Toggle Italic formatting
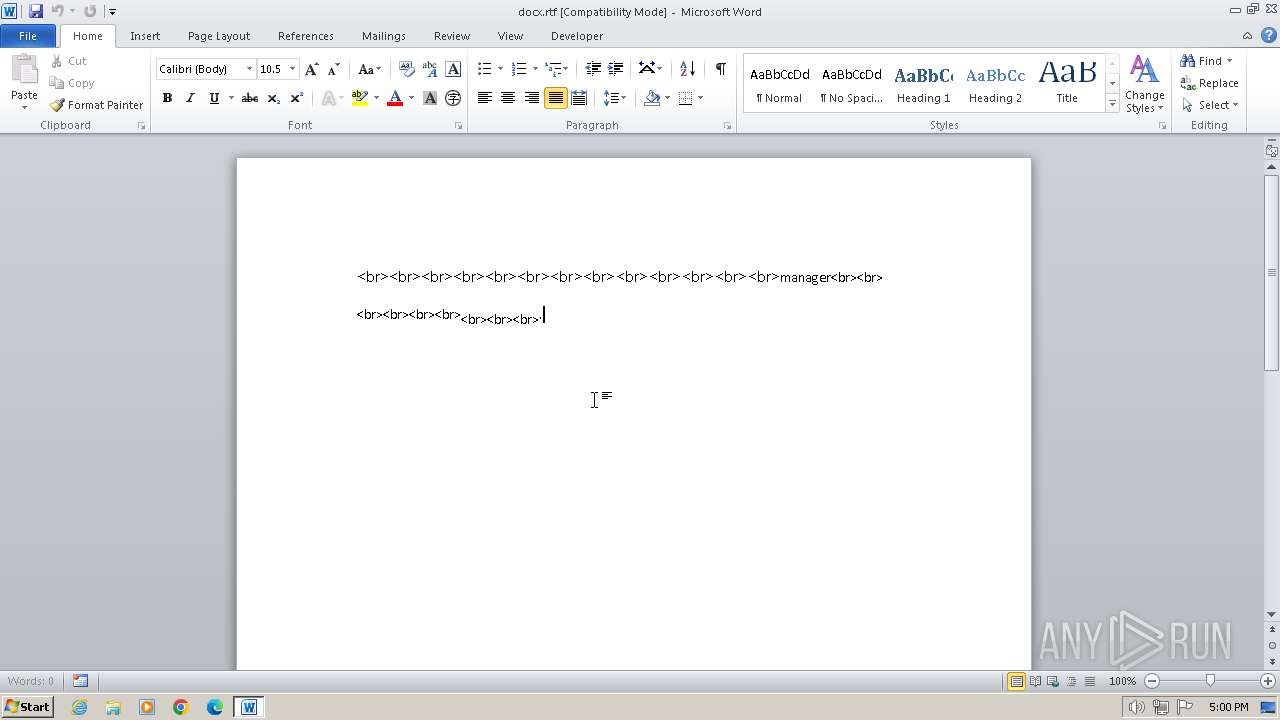This screenshot has width=1280, height=720. point(190,98)
